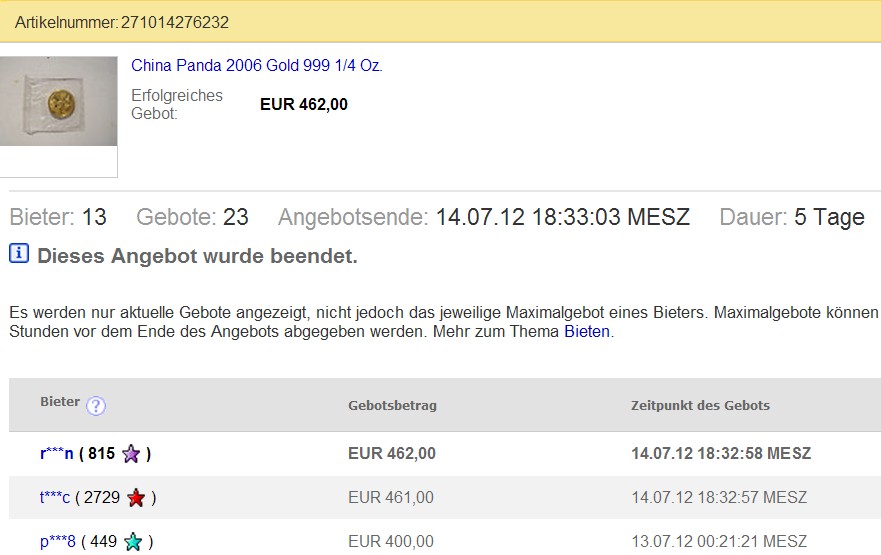Click the EUR 400,00 bid amount
The width and height of the screenshot is (881, 555).
point(391,542)
